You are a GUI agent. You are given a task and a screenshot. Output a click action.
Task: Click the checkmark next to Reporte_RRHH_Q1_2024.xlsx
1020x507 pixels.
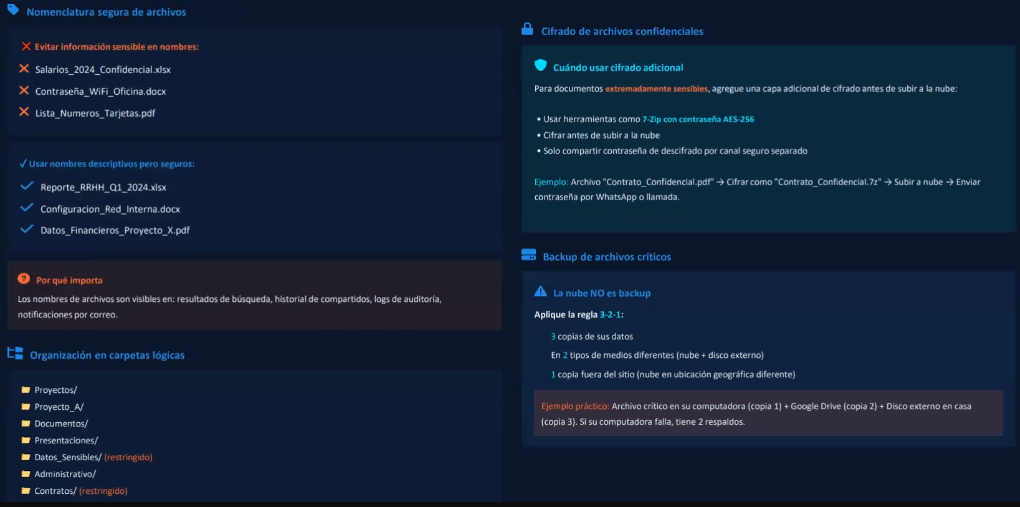click(x=27, y=187)
